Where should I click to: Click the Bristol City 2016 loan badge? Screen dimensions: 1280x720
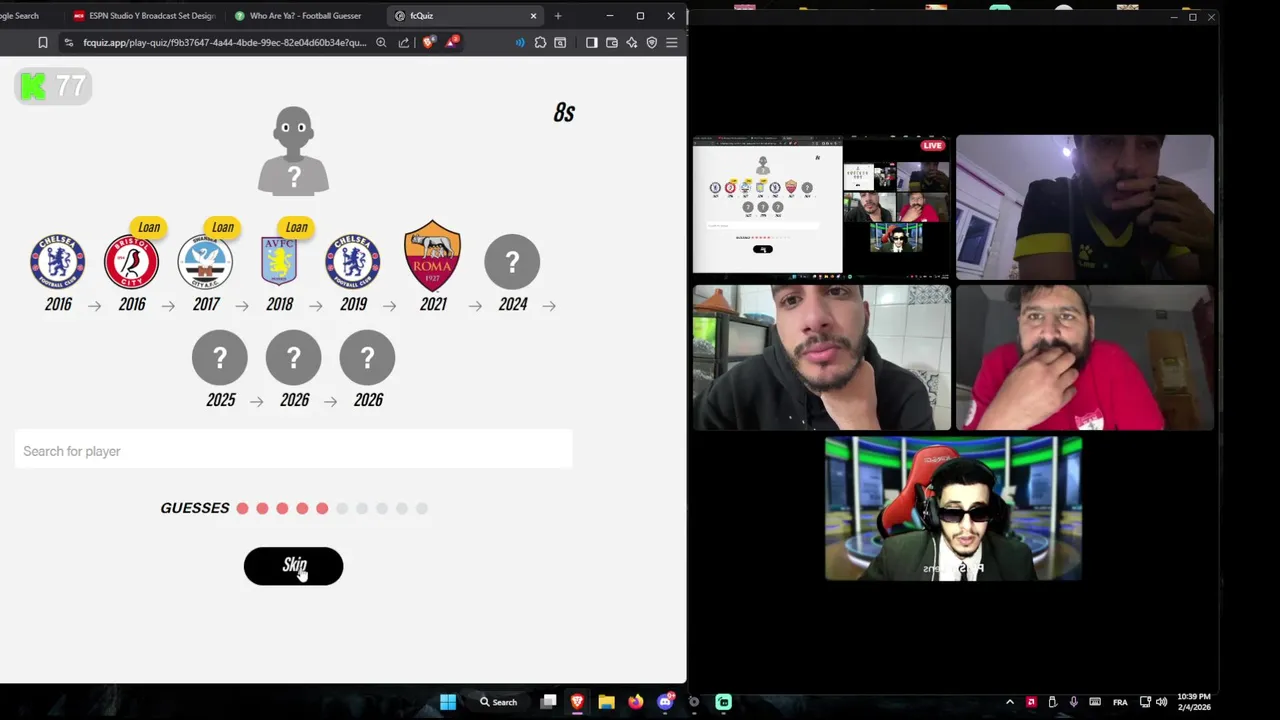tap(131, 262)
